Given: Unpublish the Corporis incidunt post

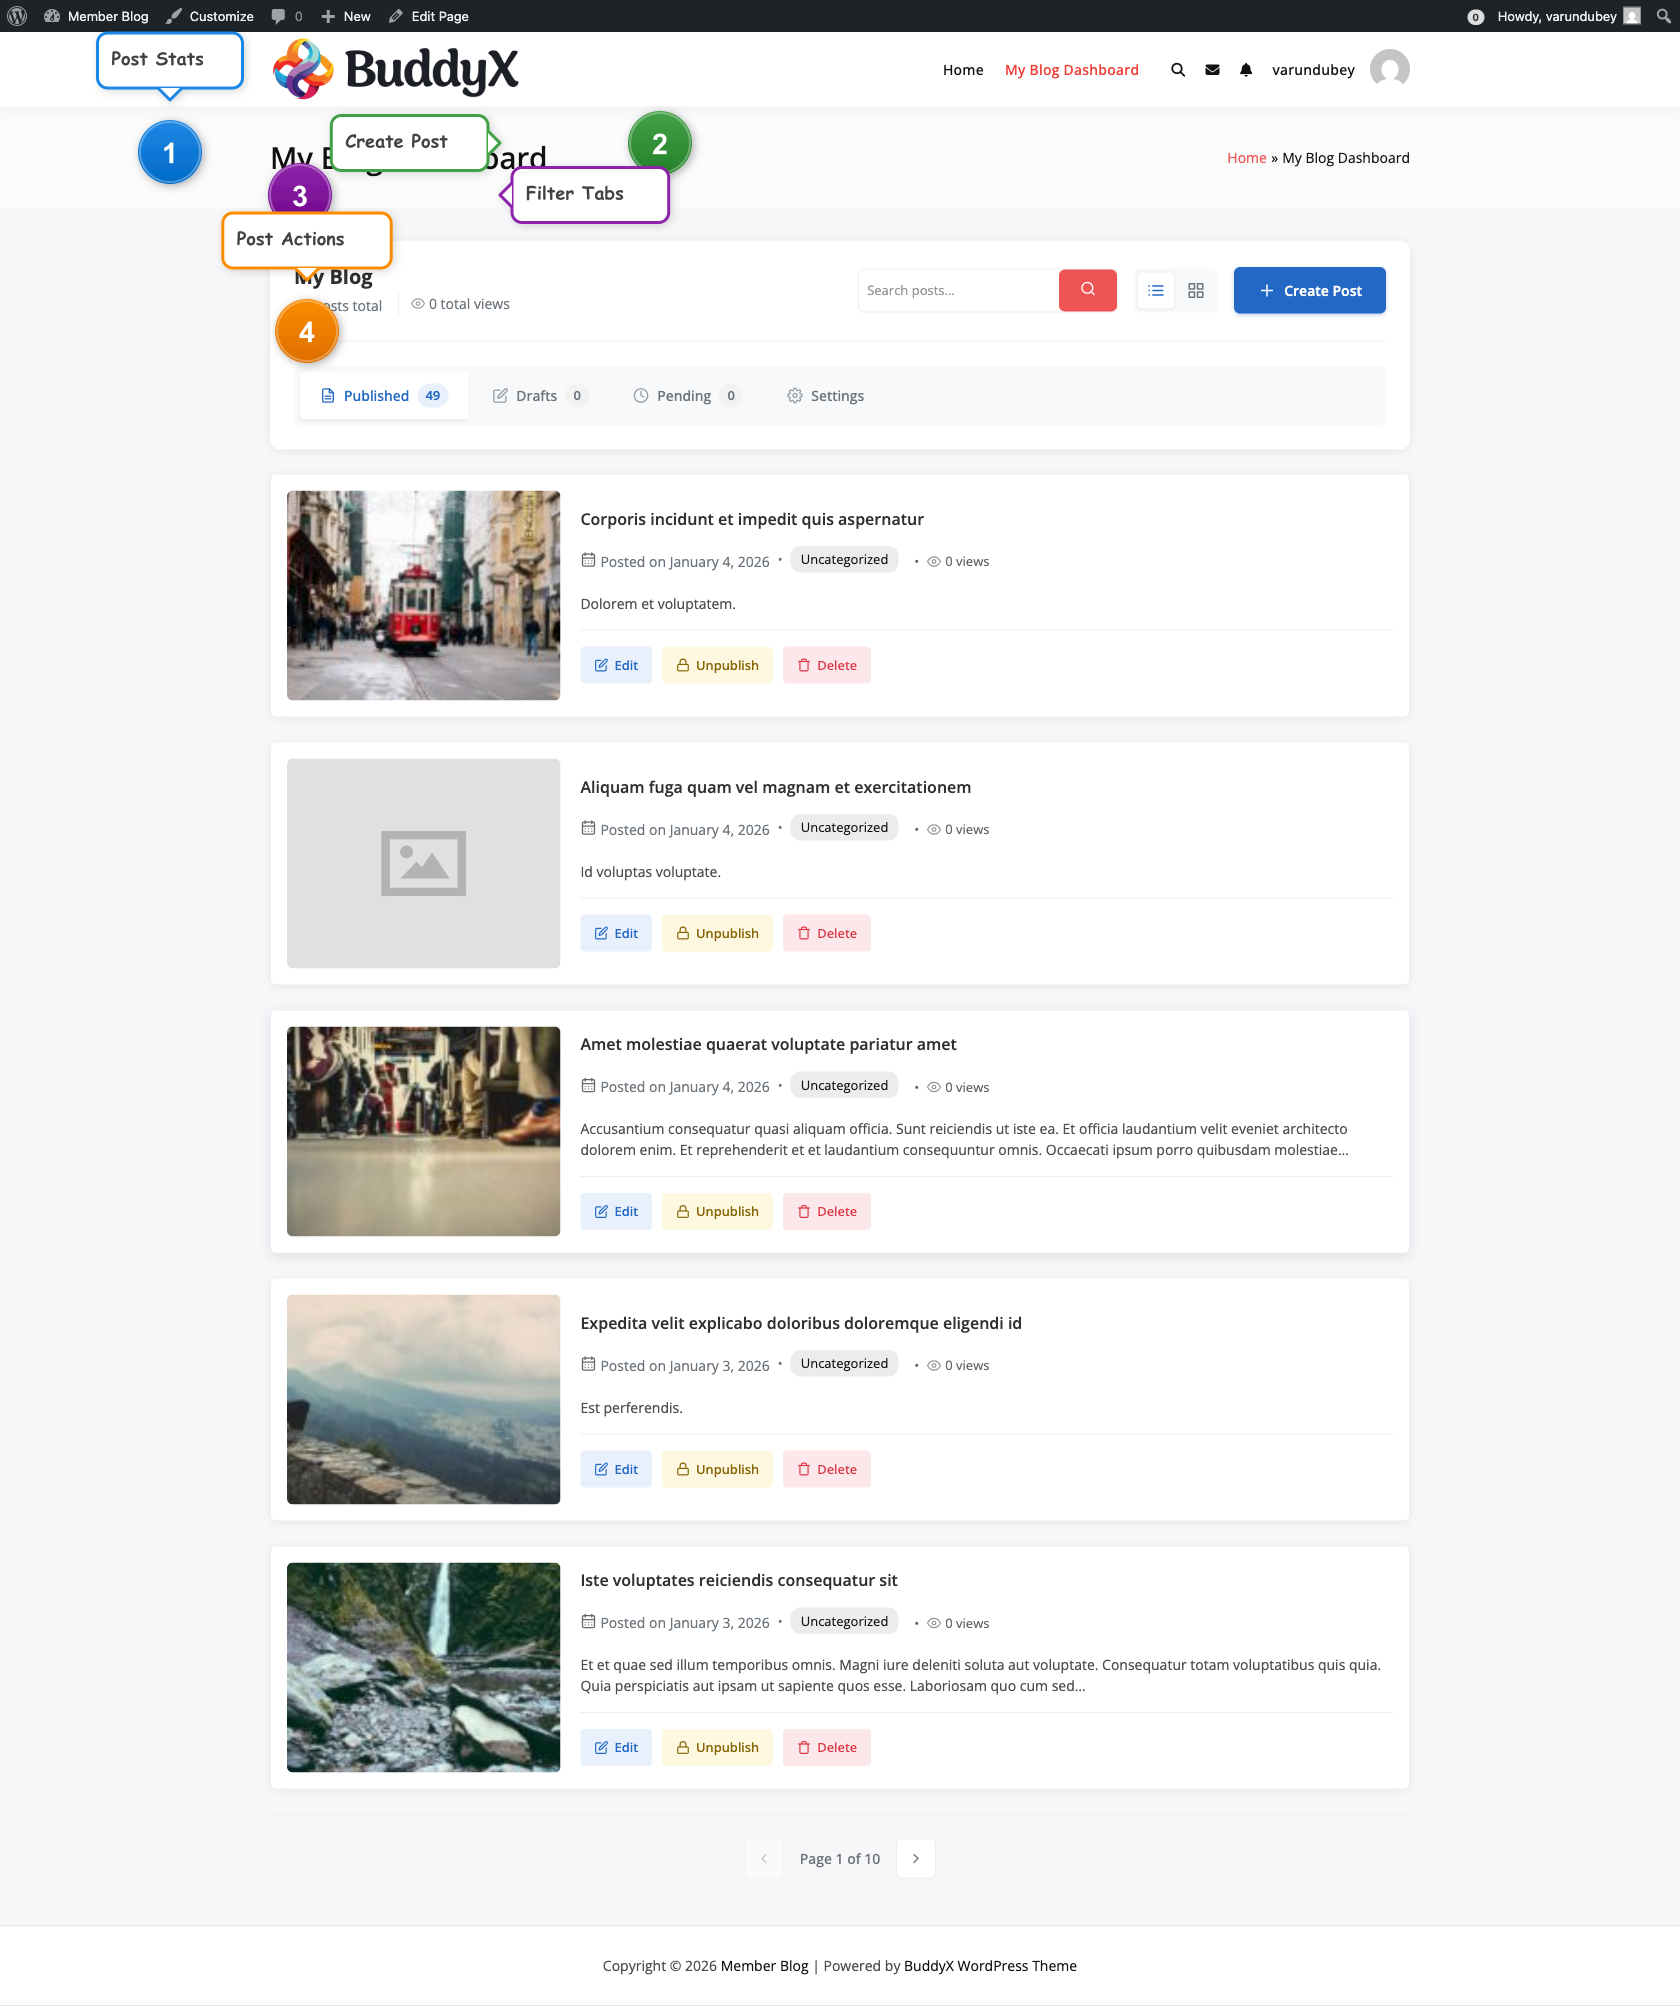Looking at the screenshot, I should coord(717,665).
